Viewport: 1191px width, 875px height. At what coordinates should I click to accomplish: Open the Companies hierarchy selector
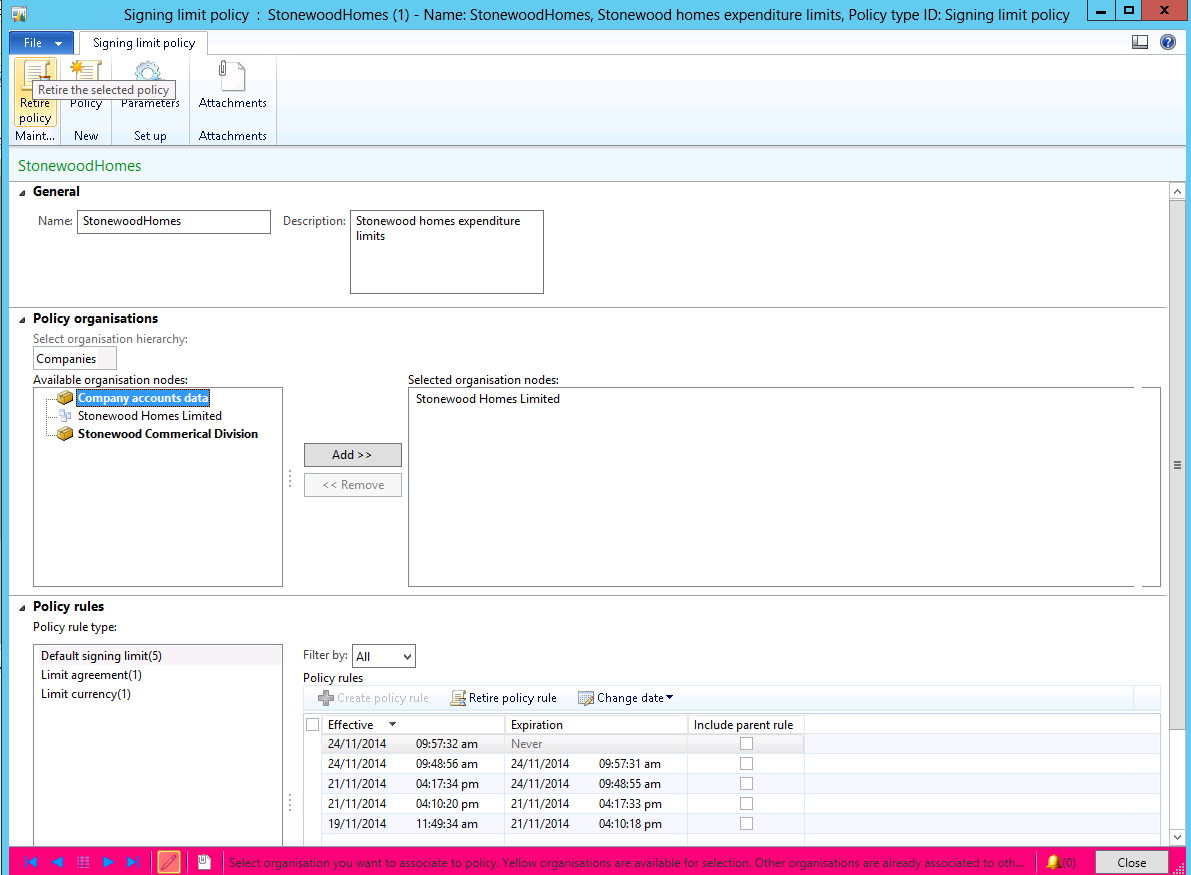click(x=74, y=359)
